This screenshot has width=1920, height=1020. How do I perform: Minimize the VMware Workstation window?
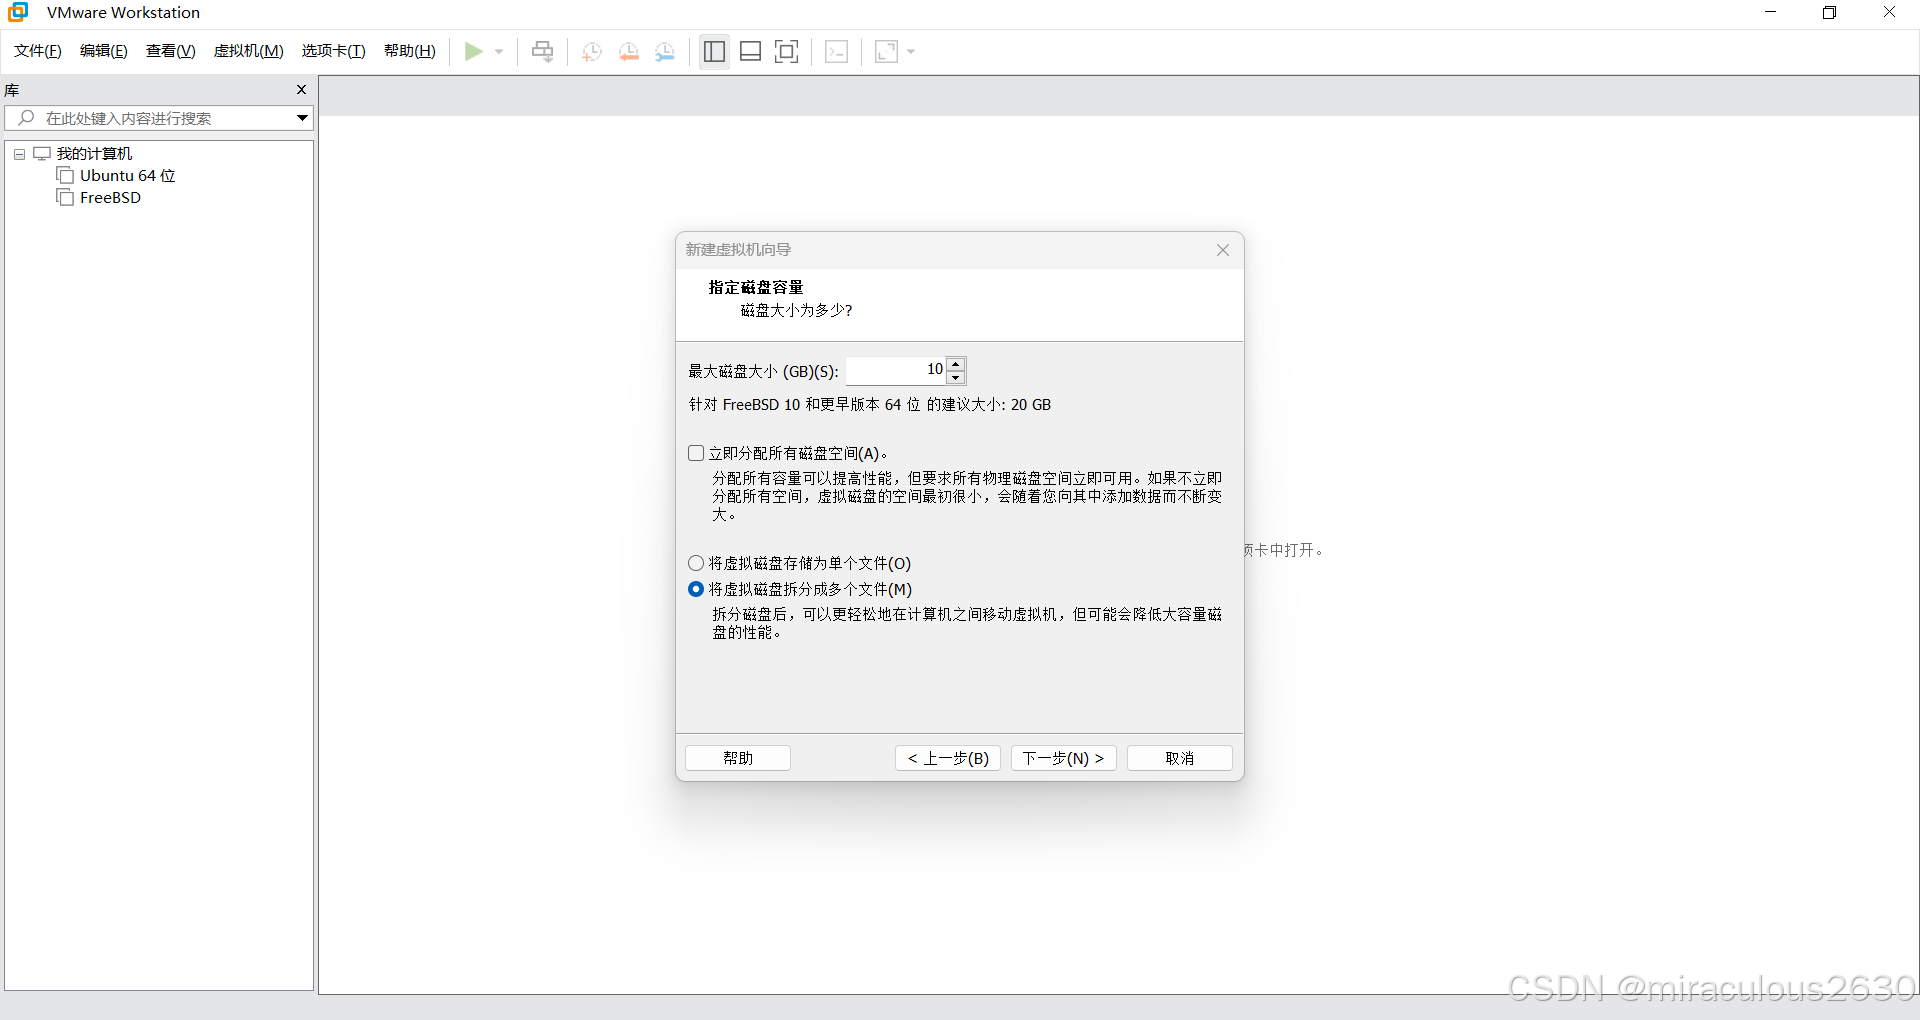point(1770,12)
